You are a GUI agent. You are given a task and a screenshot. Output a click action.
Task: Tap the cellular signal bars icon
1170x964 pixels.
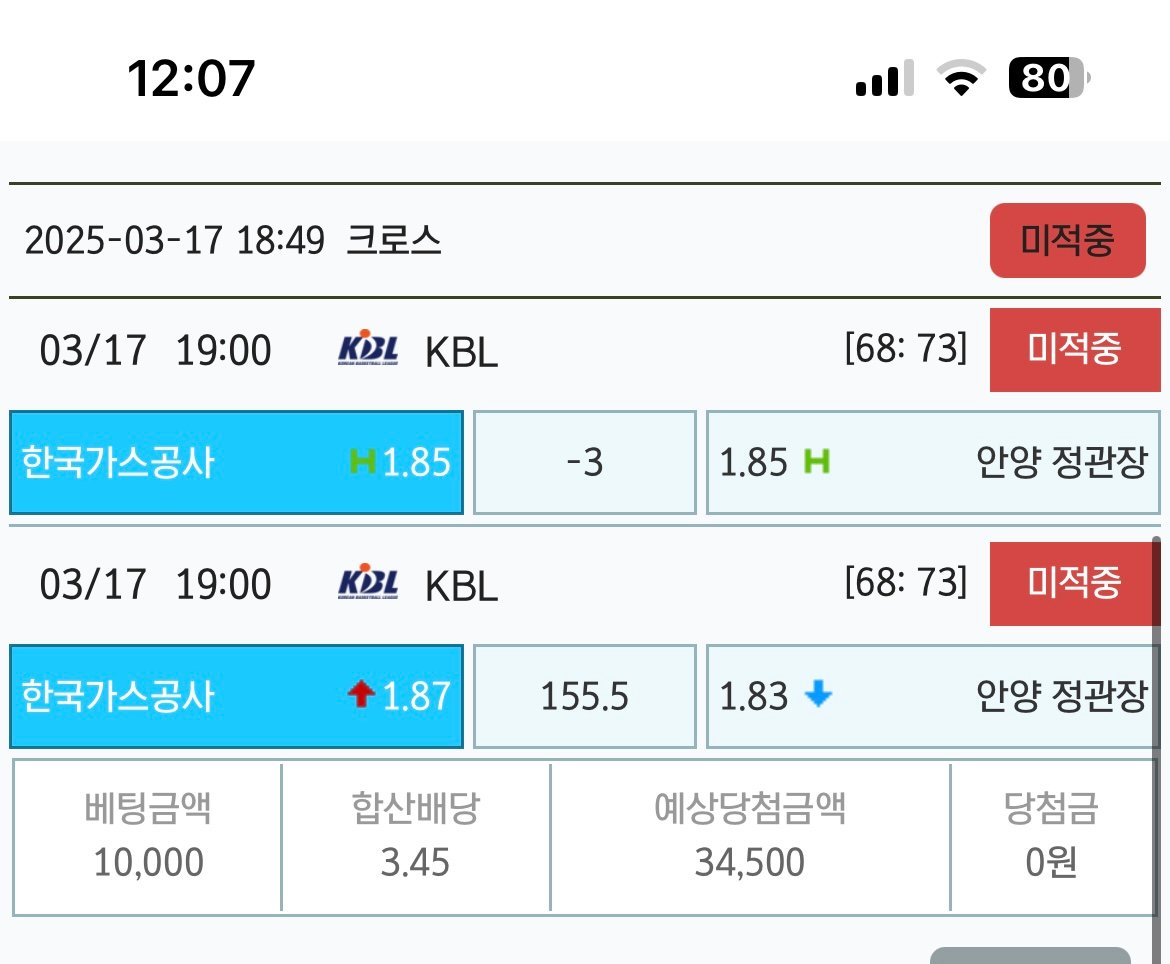point(884,78)
